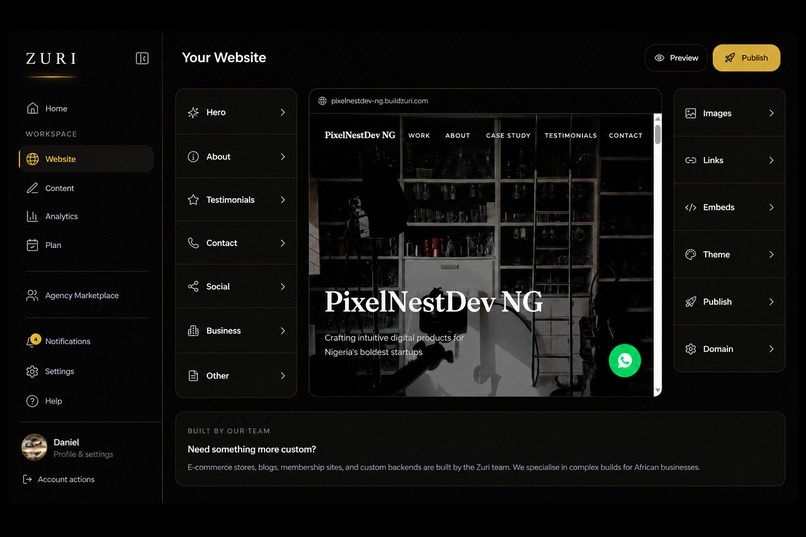Expand the Business section chevron

pos(283,330)
